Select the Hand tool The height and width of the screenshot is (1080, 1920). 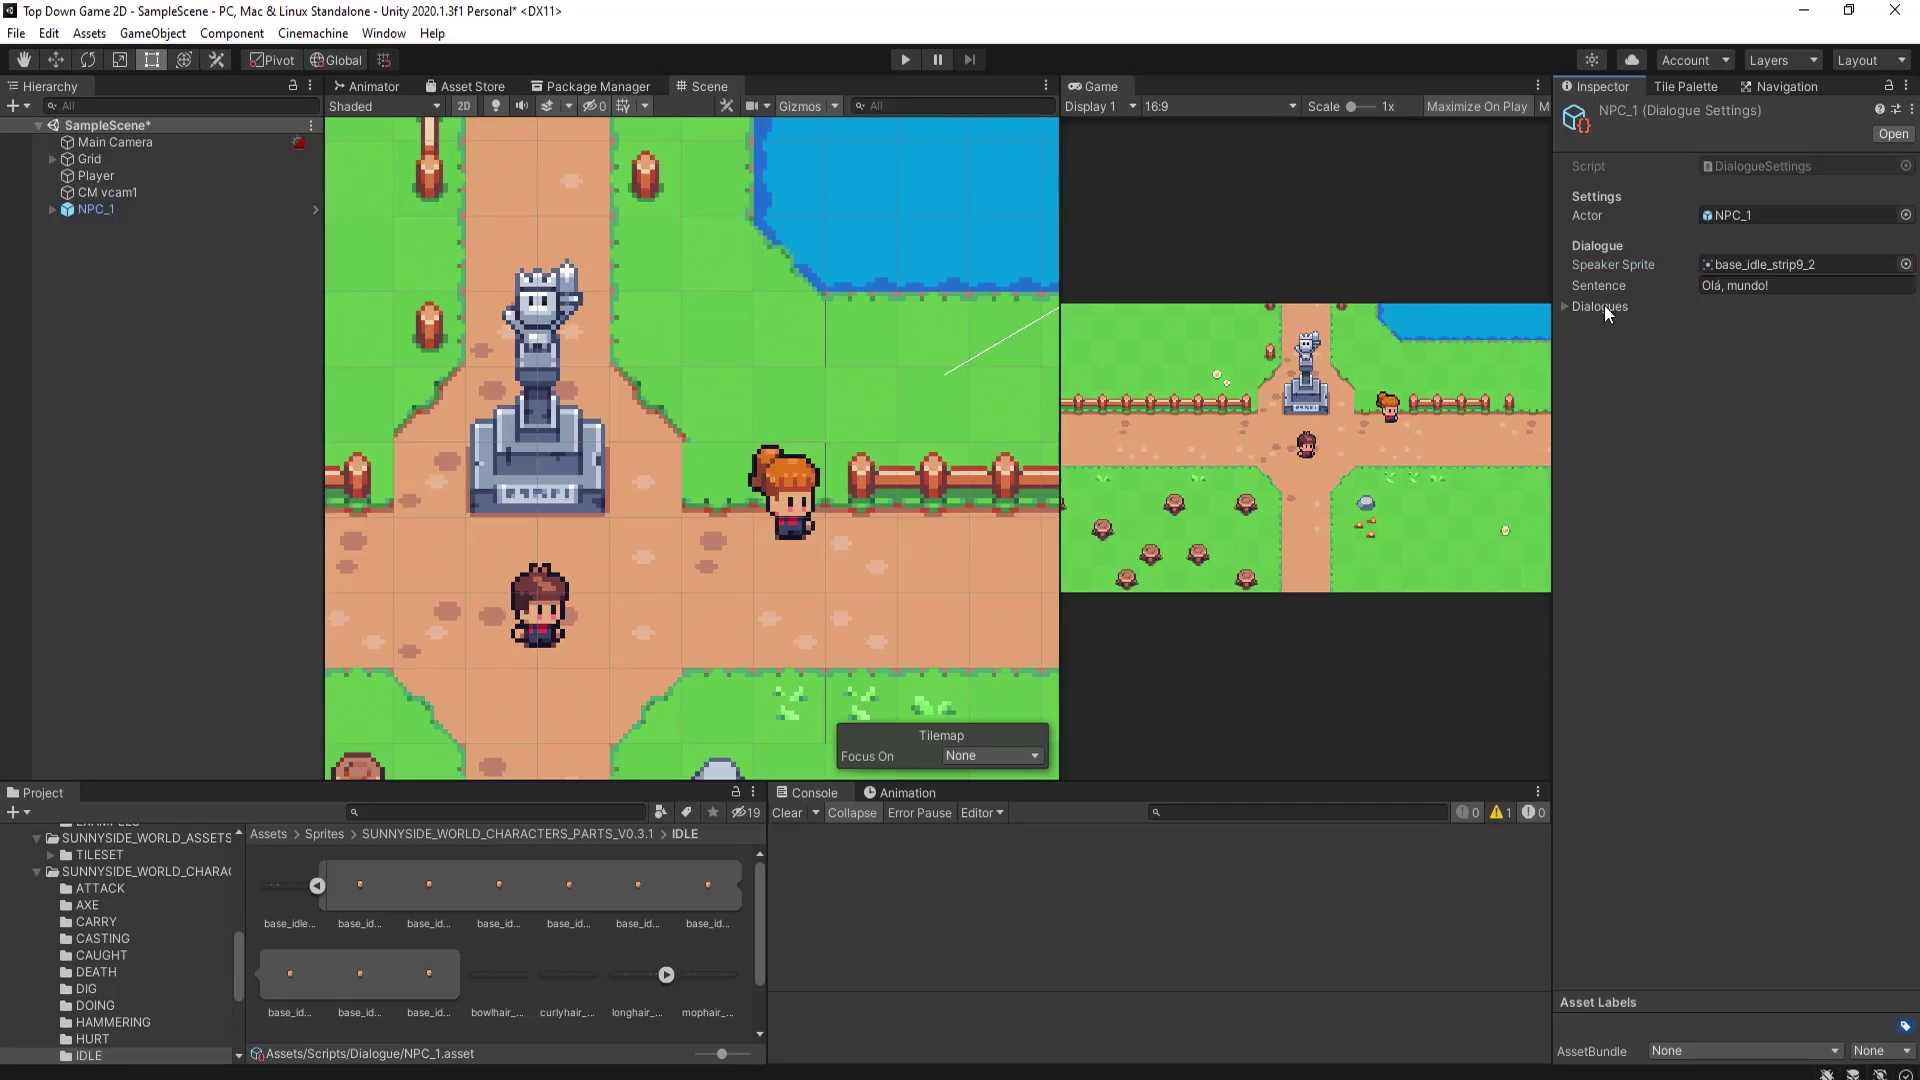[x=23, y=60]
